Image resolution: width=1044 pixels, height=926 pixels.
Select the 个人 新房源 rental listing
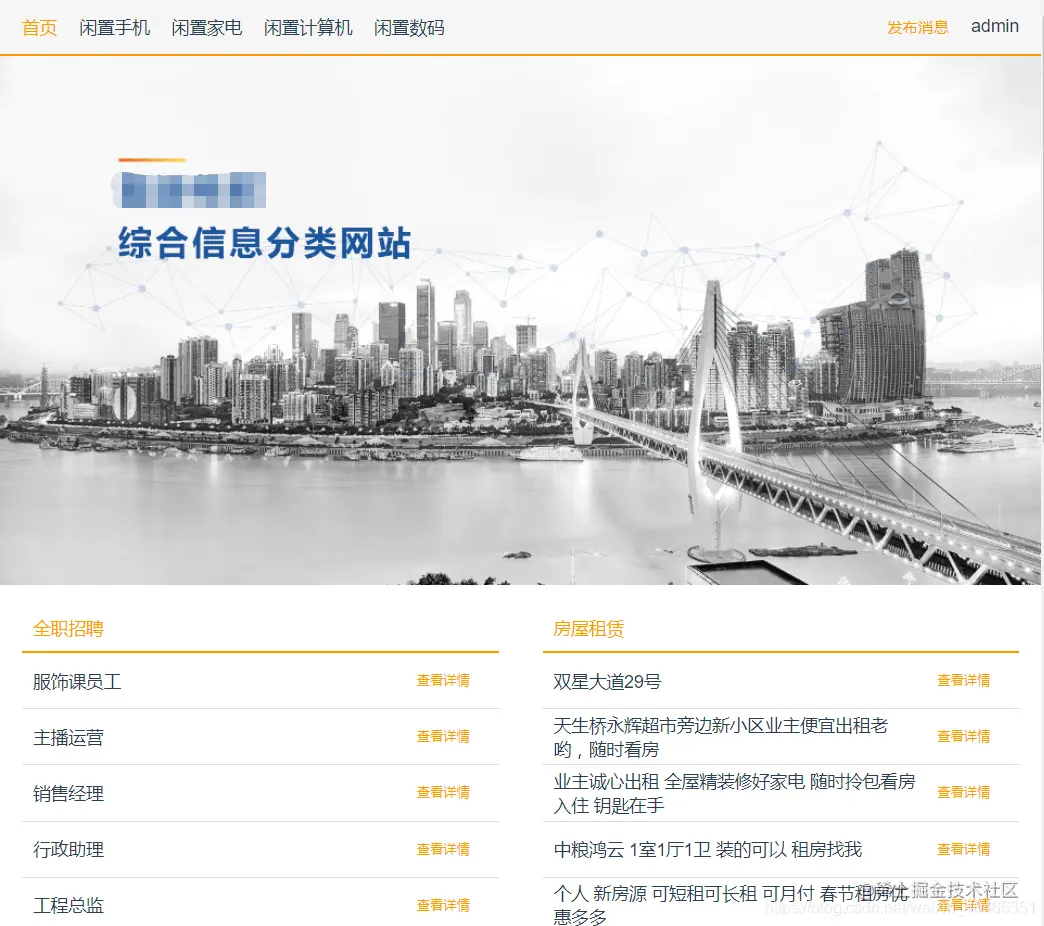click(730, 905)
